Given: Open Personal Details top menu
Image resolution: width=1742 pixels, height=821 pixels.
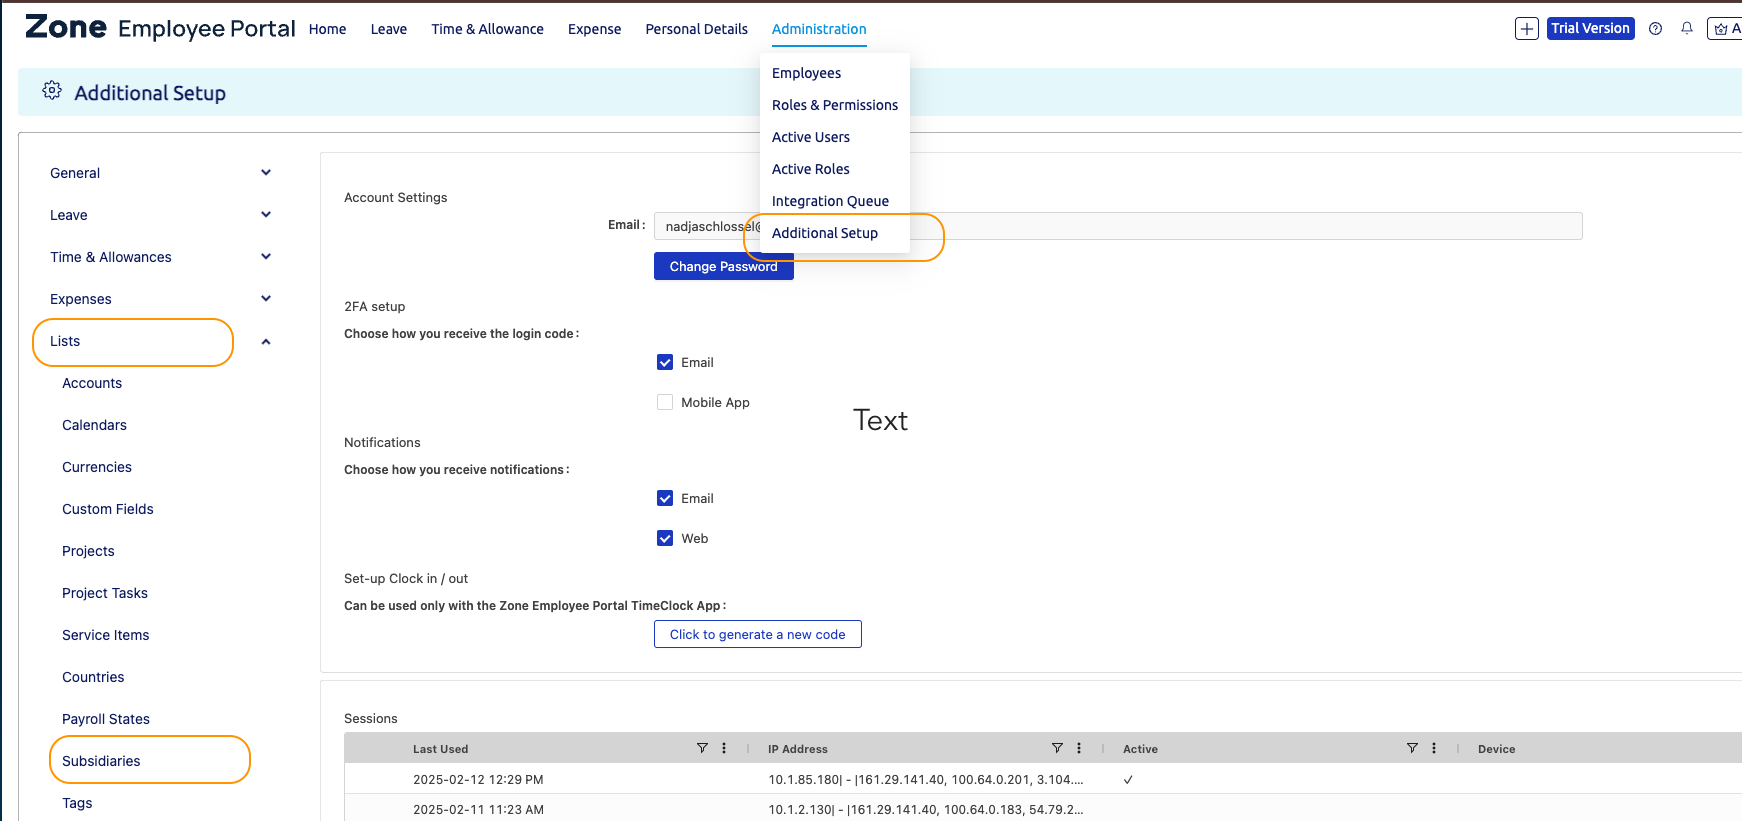Looking at the screenshot, I should [x=696, y=29].
